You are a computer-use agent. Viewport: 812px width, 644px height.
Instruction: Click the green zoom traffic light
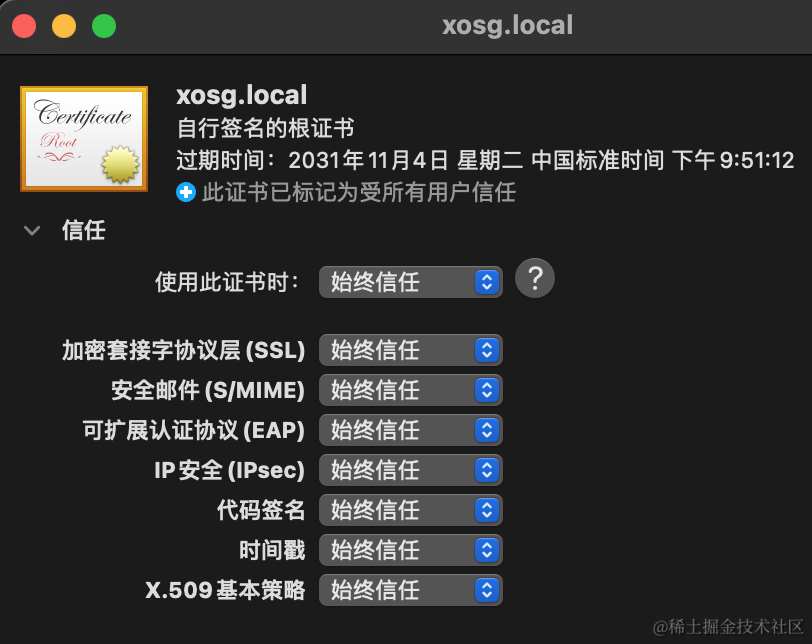(103, 25)
